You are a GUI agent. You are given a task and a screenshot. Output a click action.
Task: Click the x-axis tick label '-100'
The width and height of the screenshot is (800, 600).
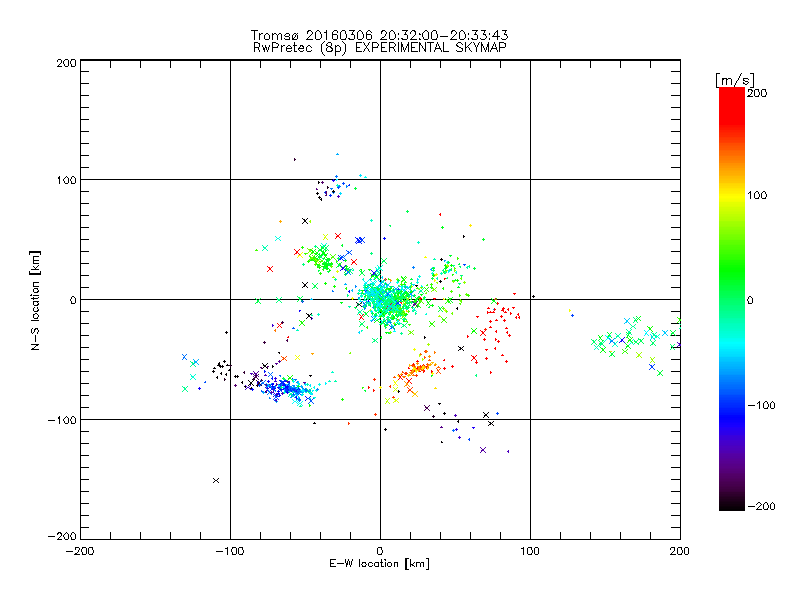point(230,552)
